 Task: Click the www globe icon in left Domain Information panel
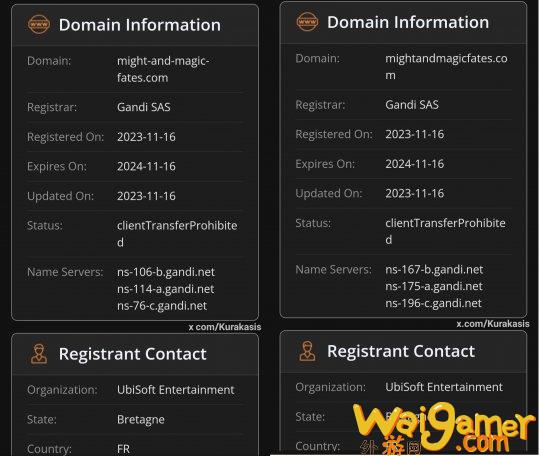pyautogui.click(x=39, y=24)
